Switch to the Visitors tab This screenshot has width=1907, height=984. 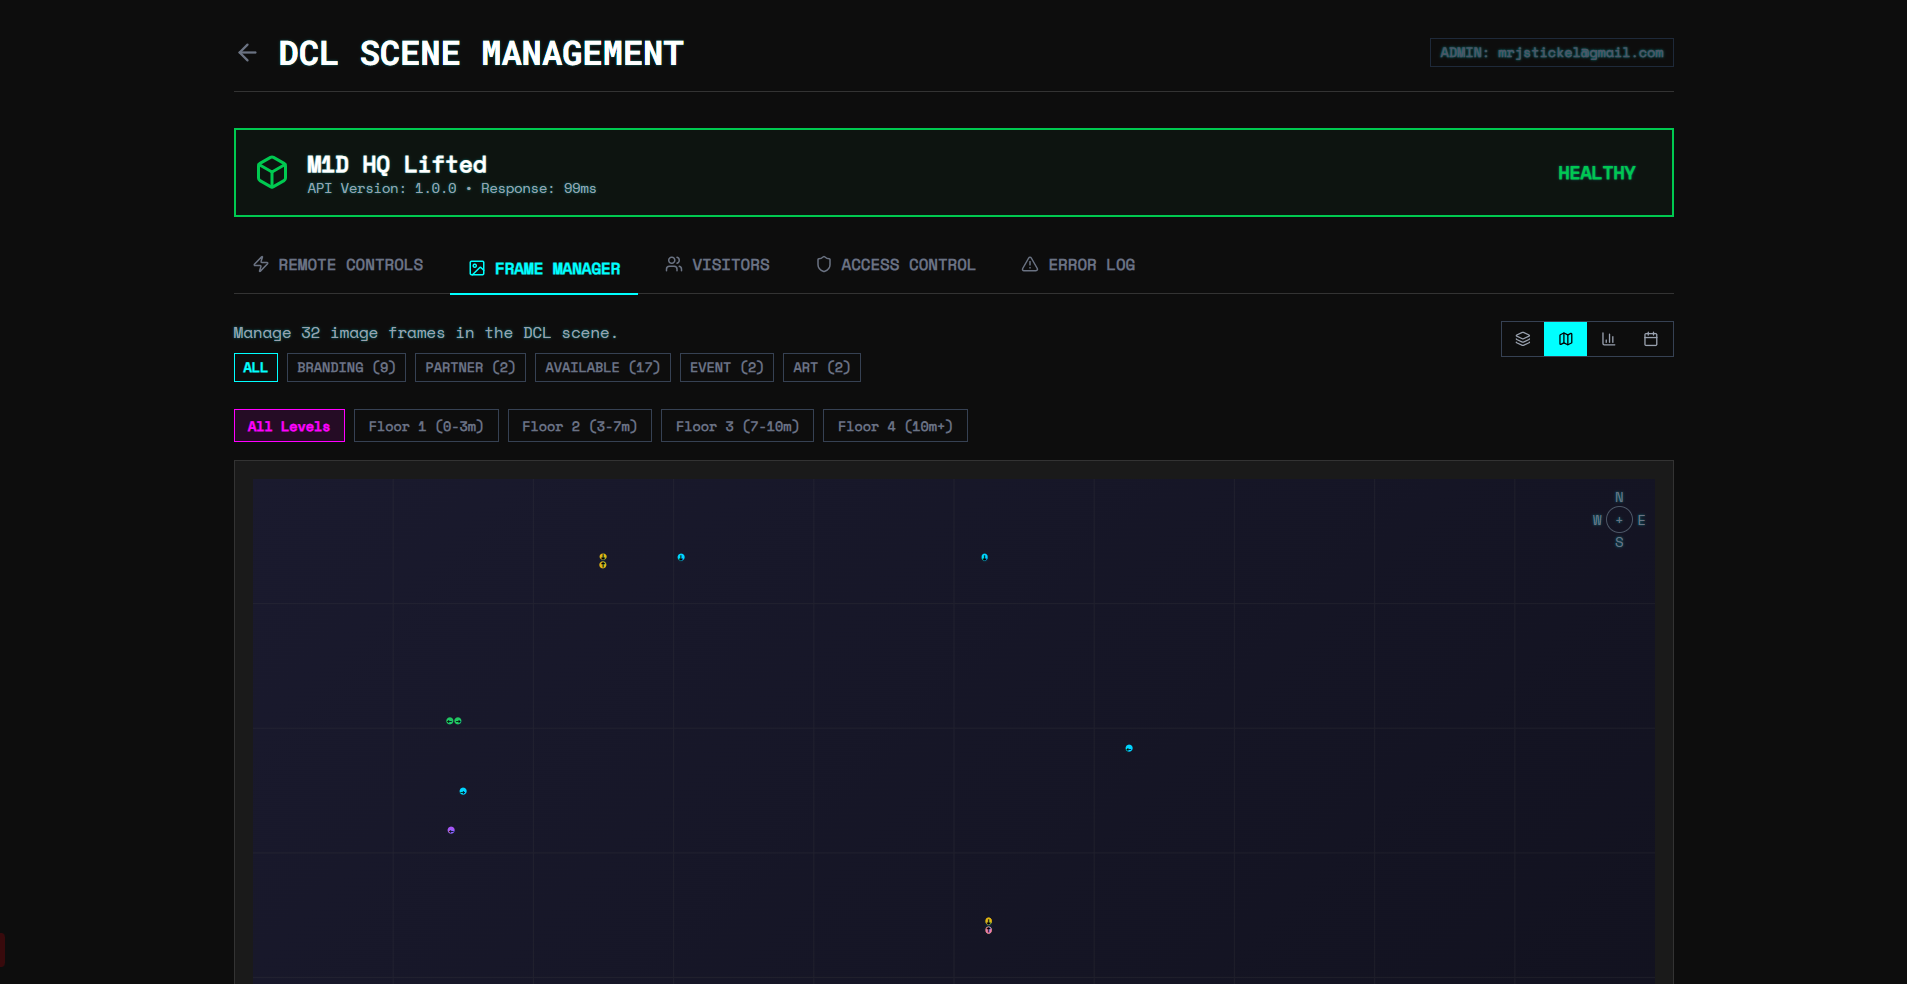tap(717, 265)
